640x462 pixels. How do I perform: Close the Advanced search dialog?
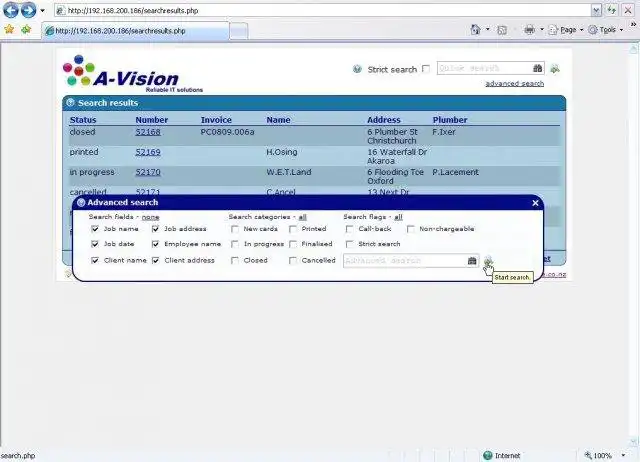pyautogui.click(x=535, y=203)
